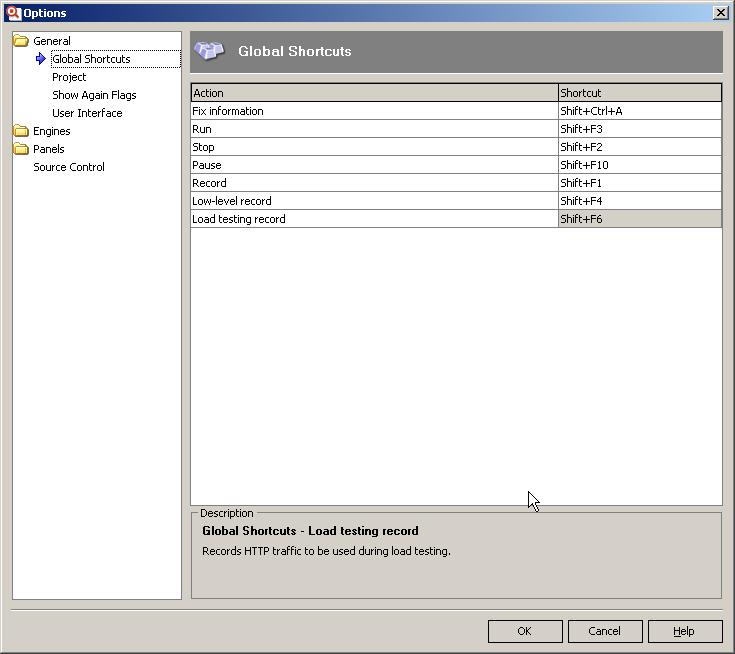Cancel the Options dialog
Screen dimensions: 735x654
click(605, 631)
